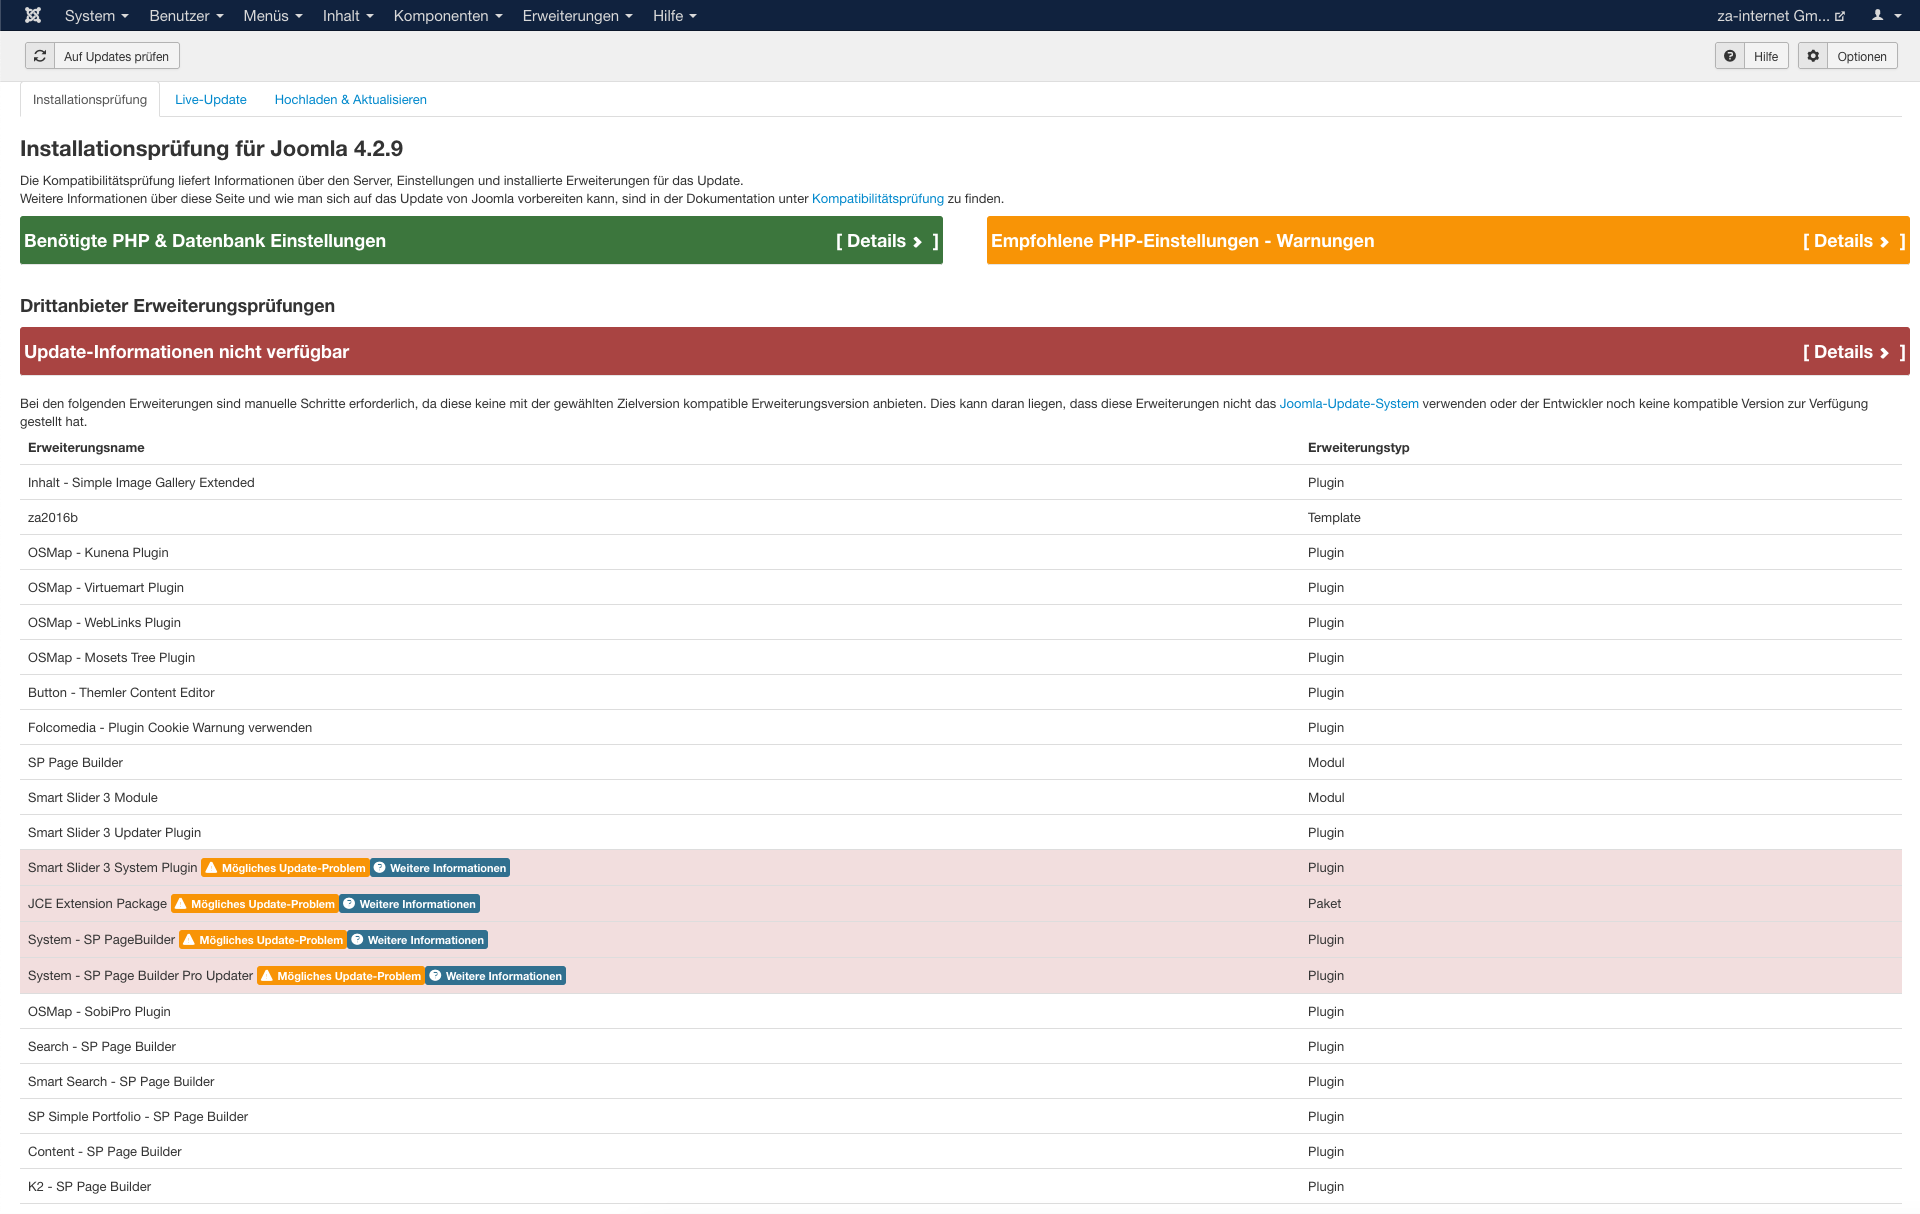Click the Erweiterungstyp column header
Screen dimensions: 1920x1214
click(x=1358, y=447)
